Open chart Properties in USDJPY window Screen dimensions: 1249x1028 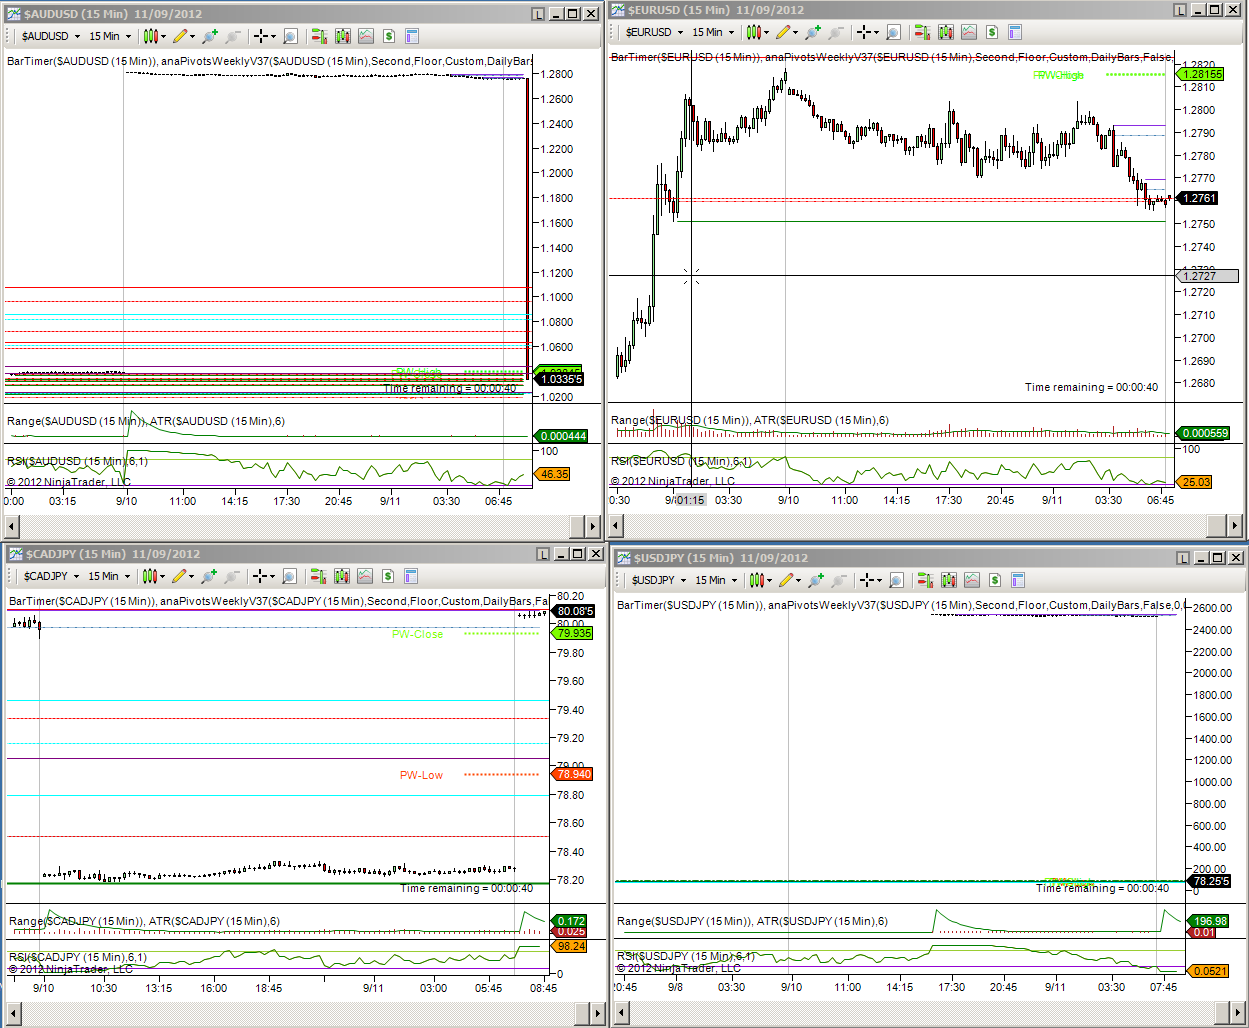(x=1018, y=580)
